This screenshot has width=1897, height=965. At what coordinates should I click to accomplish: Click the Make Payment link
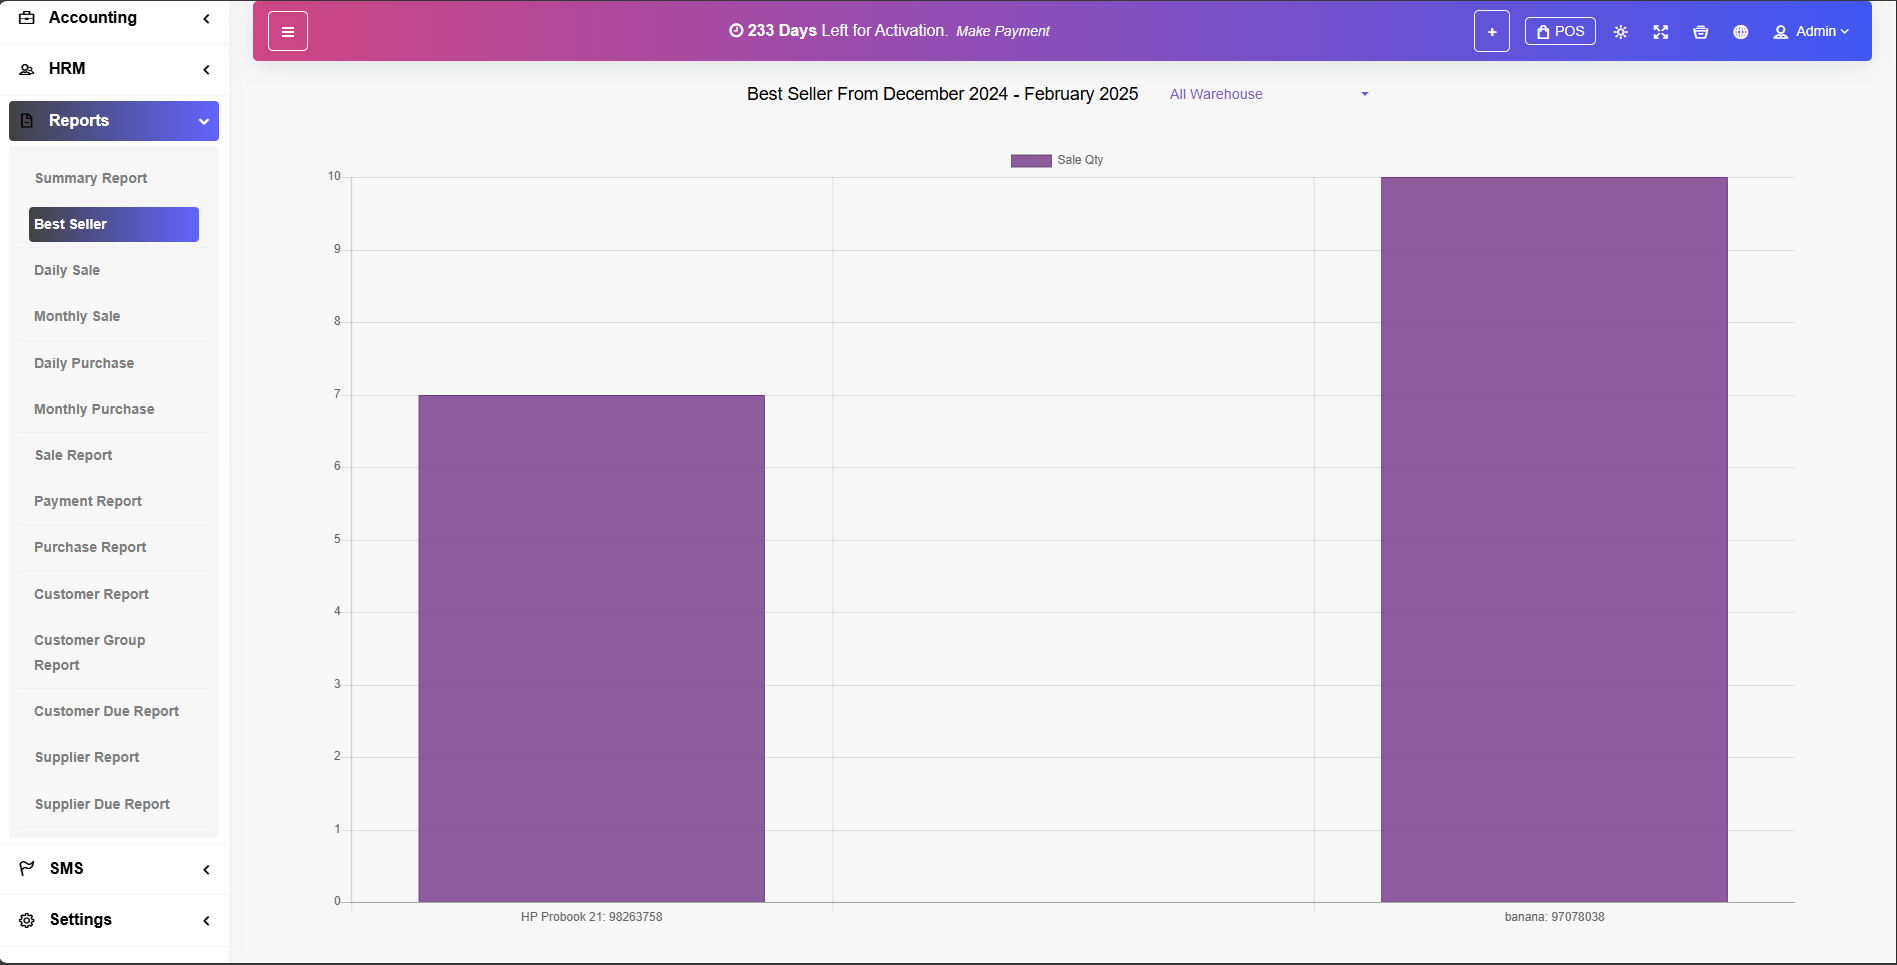1002,31
